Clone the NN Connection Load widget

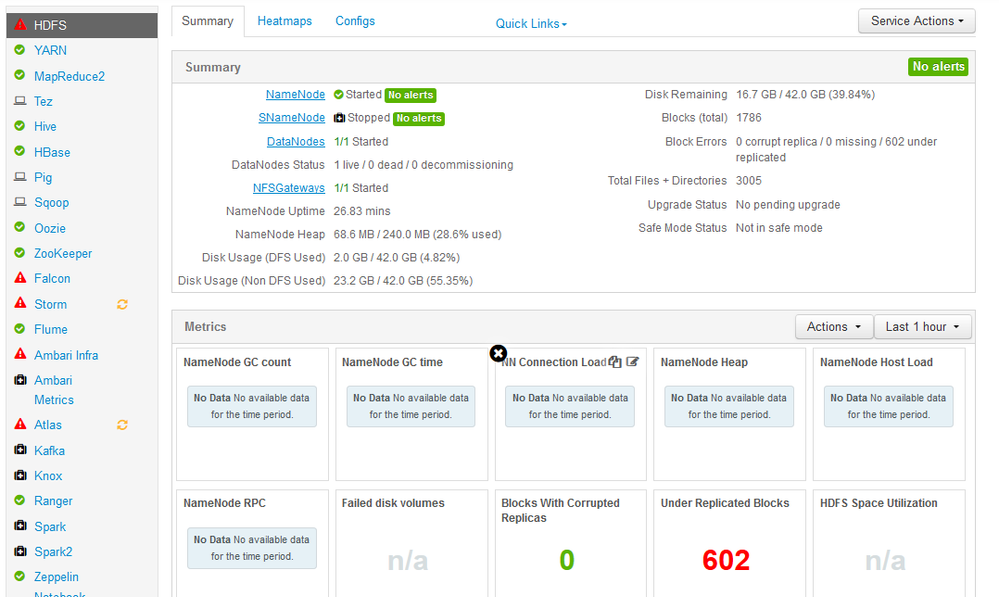tap(615, 362)
